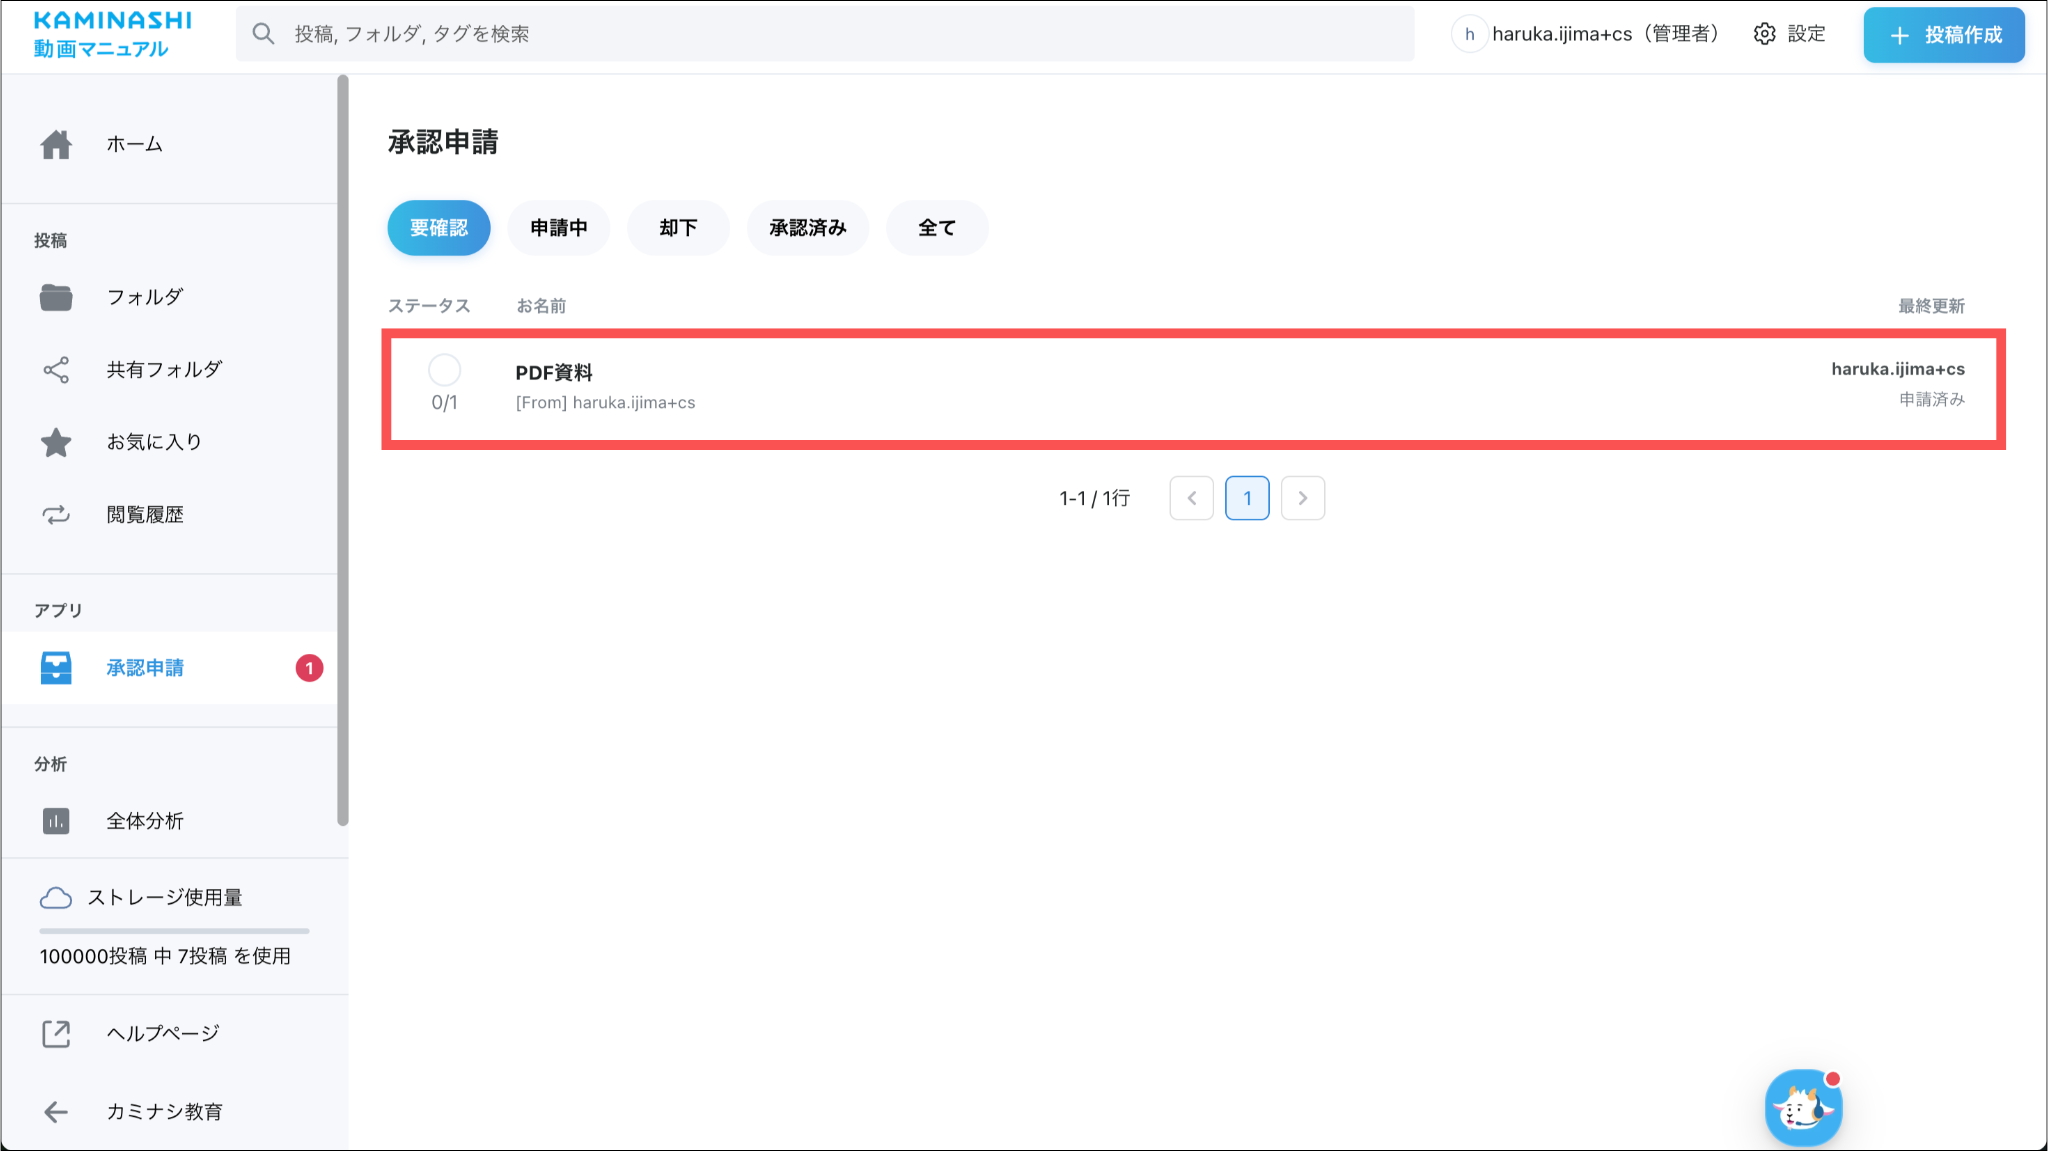Image resolution: width=2048 pixels, height=1151 pixels.
Task: Open Favorites star icon
Action: click(x=56, y=442)
